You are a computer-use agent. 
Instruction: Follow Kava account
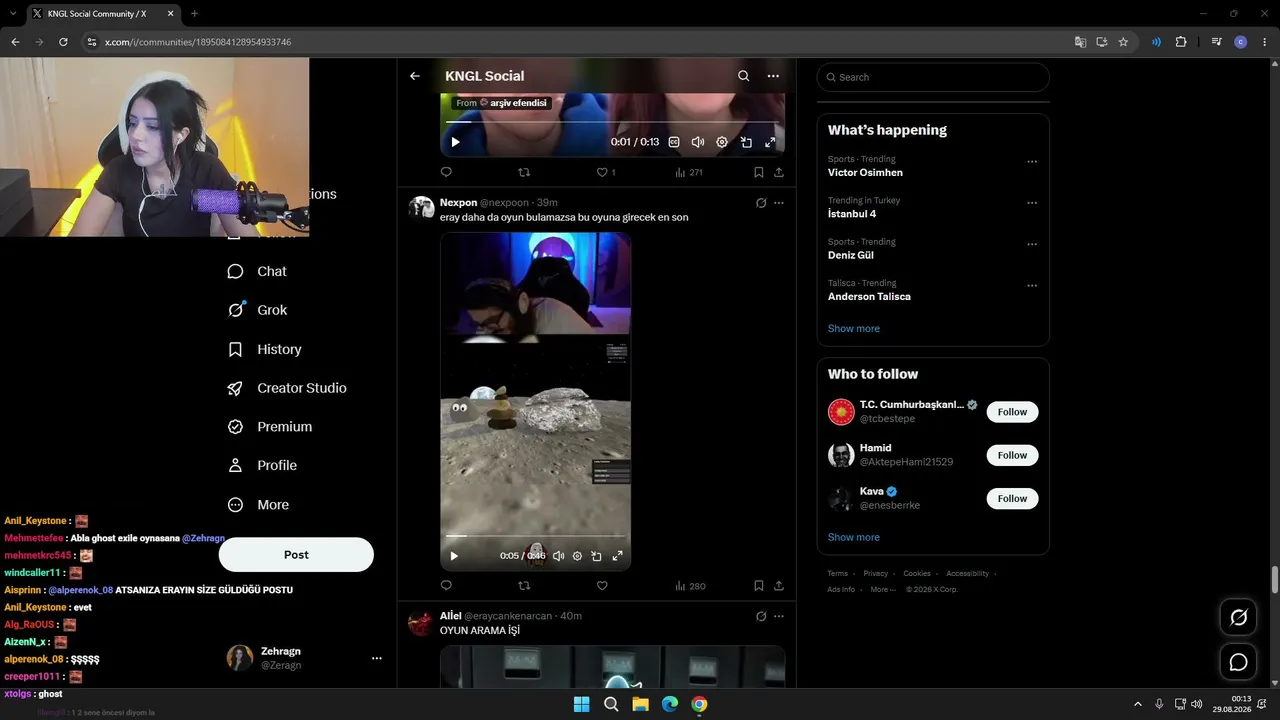click(1012, 498)
